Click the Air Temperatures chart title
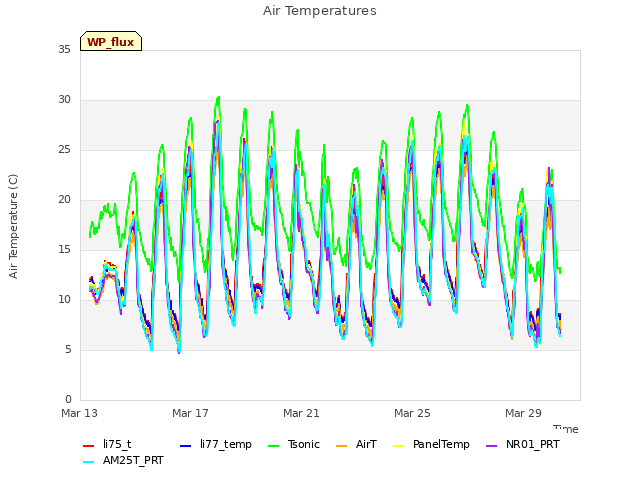 pos(320,11)
